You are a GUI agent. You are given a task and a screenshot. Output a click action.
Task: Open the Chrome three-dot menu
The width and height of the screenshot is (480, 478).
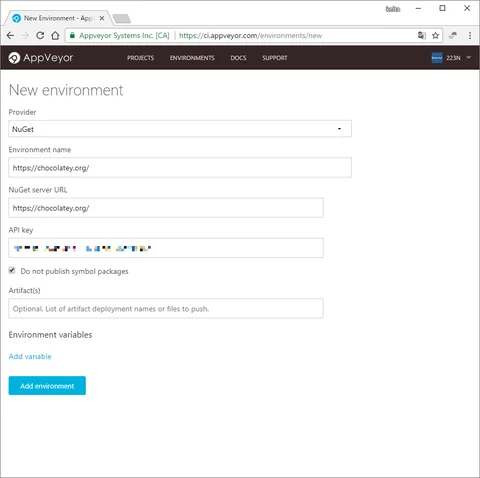[x=470, y=35]
